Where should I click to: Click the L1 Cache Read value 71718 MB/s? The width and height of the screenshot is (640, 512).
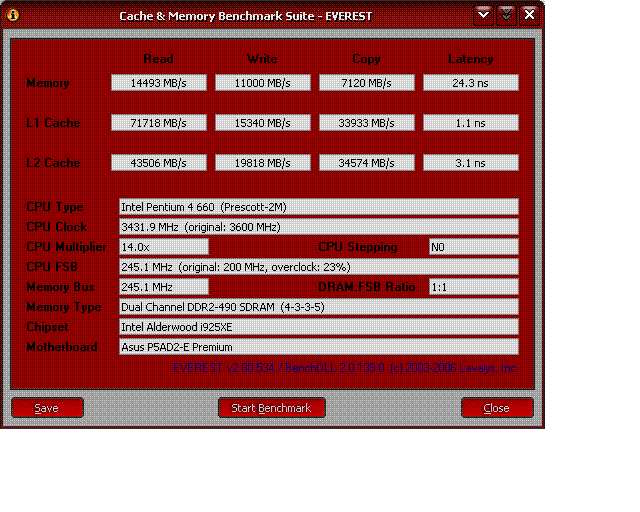pyautogui.click(x=159, y=123)
